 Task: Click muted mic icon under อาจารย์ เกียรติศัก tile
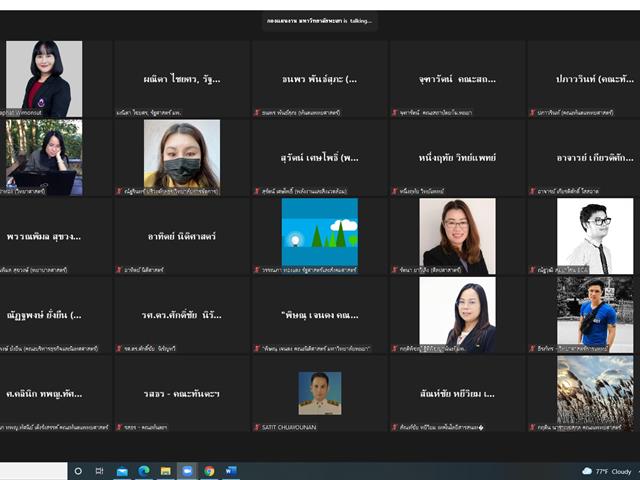point(533,191)
